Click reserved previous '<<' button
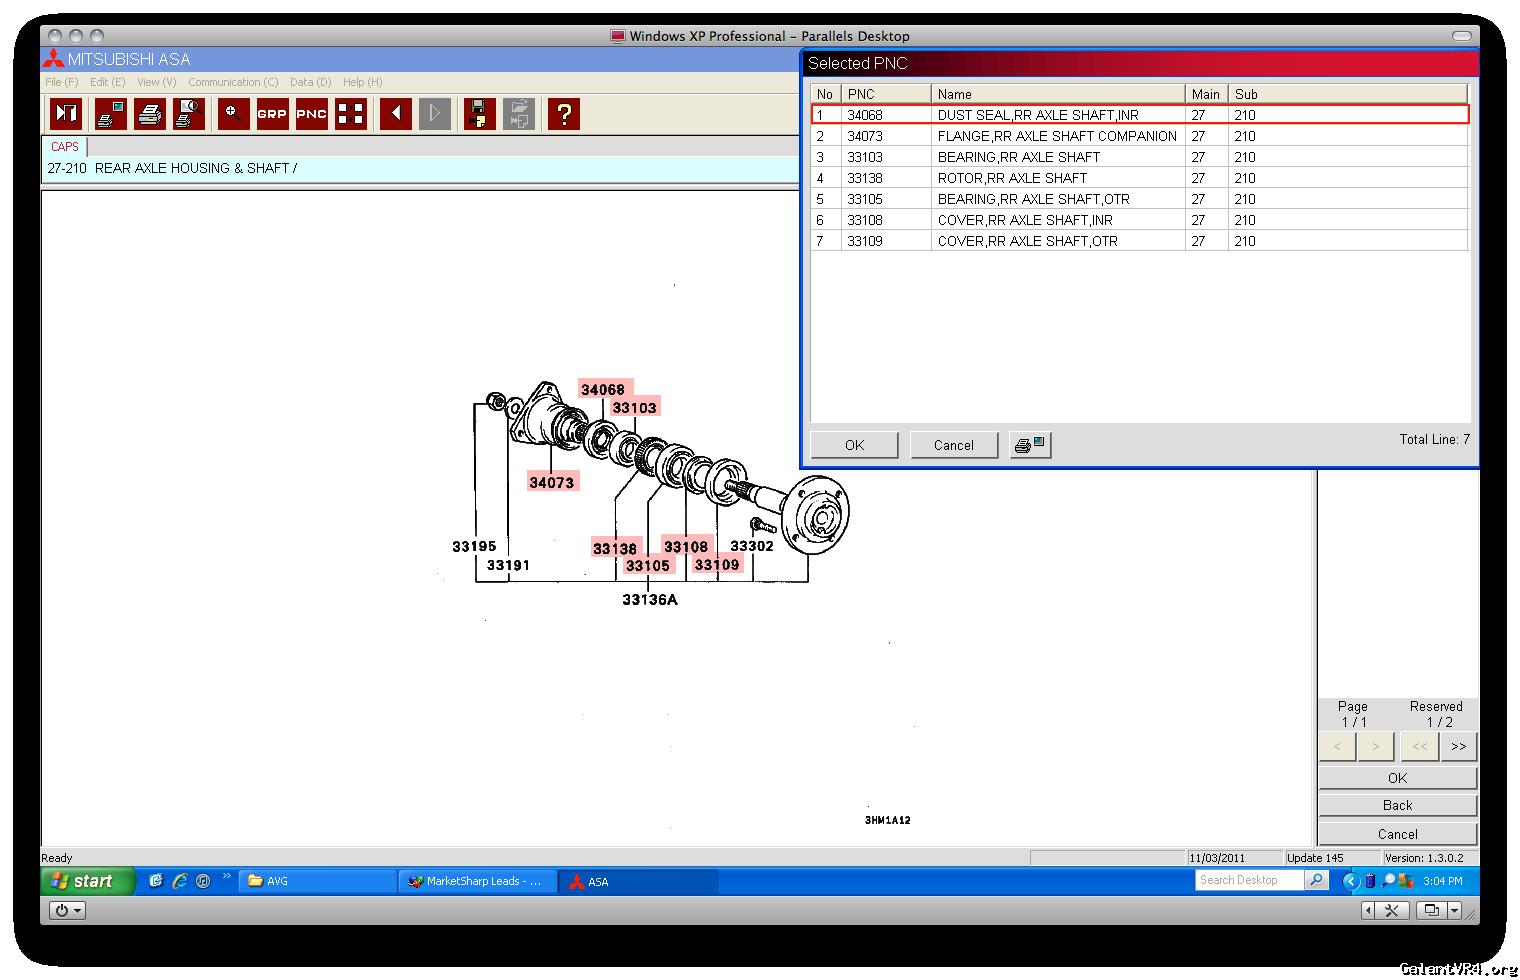The width and height of the screenshot is (1520, 980). pos(1420,746)
